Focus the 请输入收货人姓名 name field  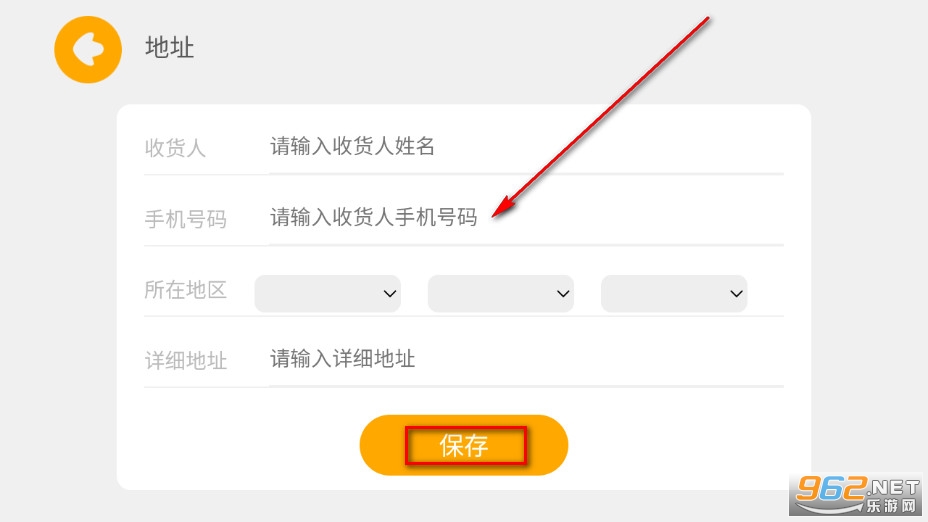(526, 146)
